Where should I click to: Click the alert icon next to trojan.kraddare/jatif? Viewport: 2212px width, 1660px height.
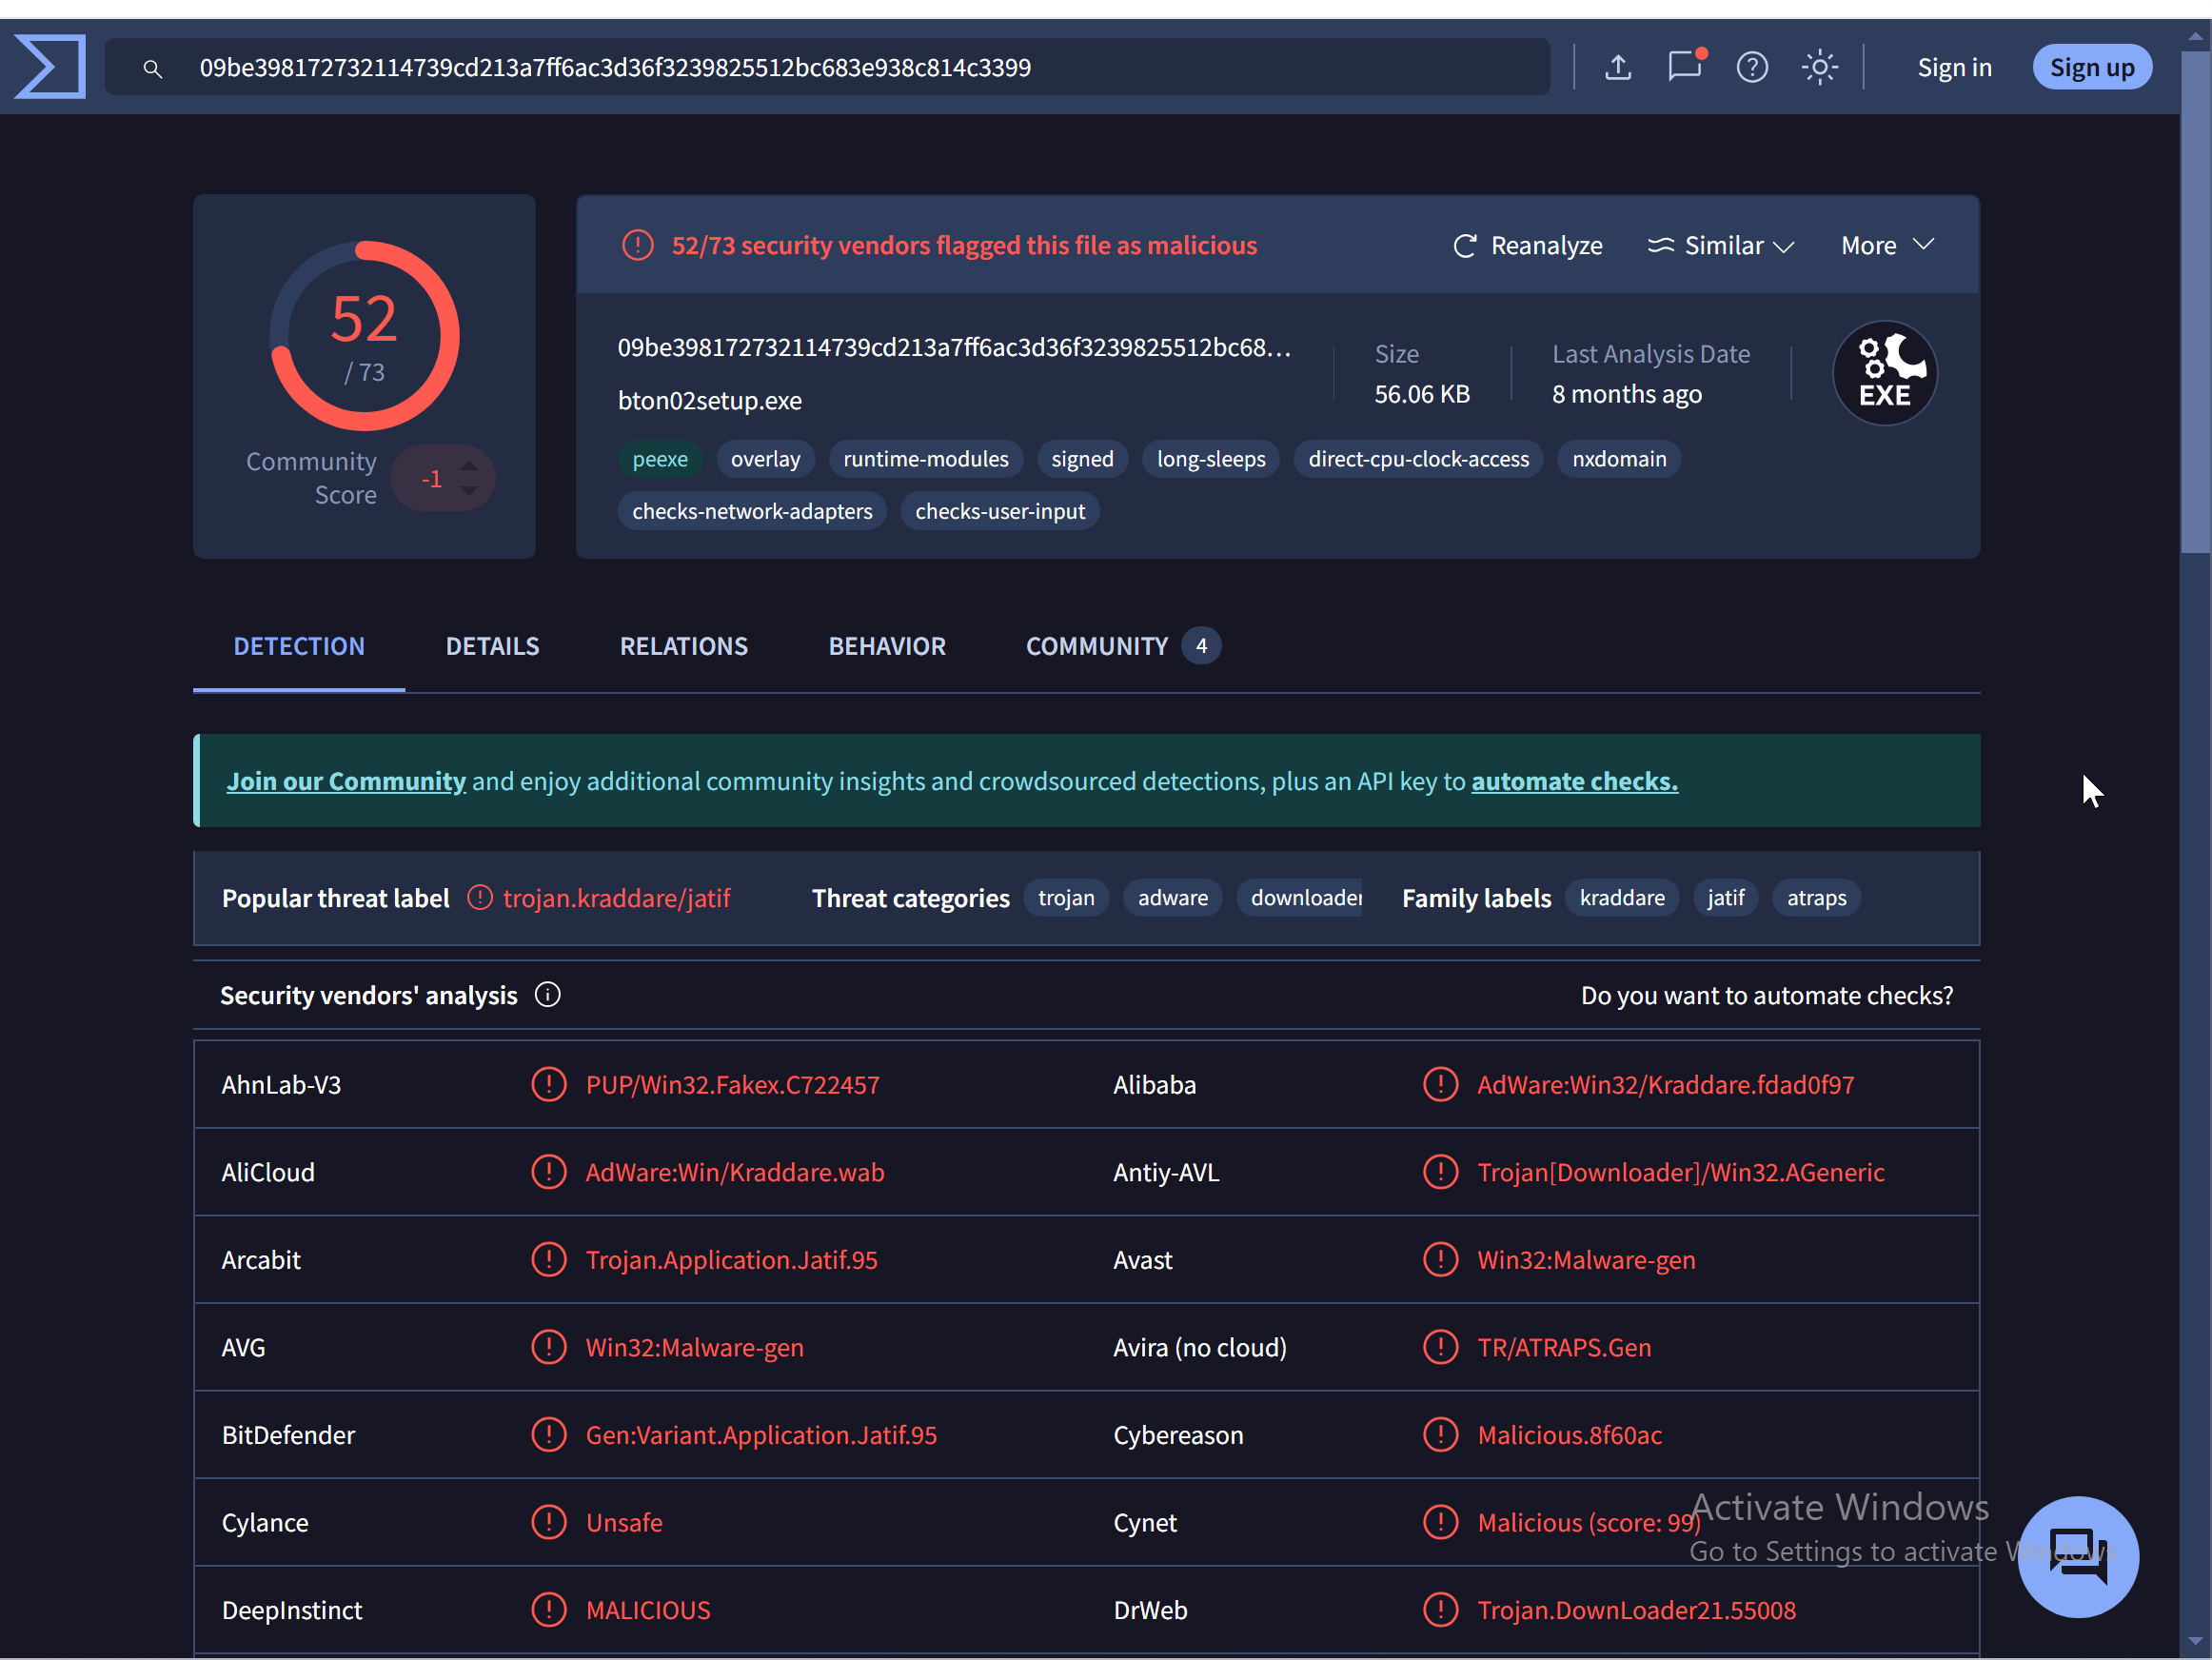click(x=480, y=897)
